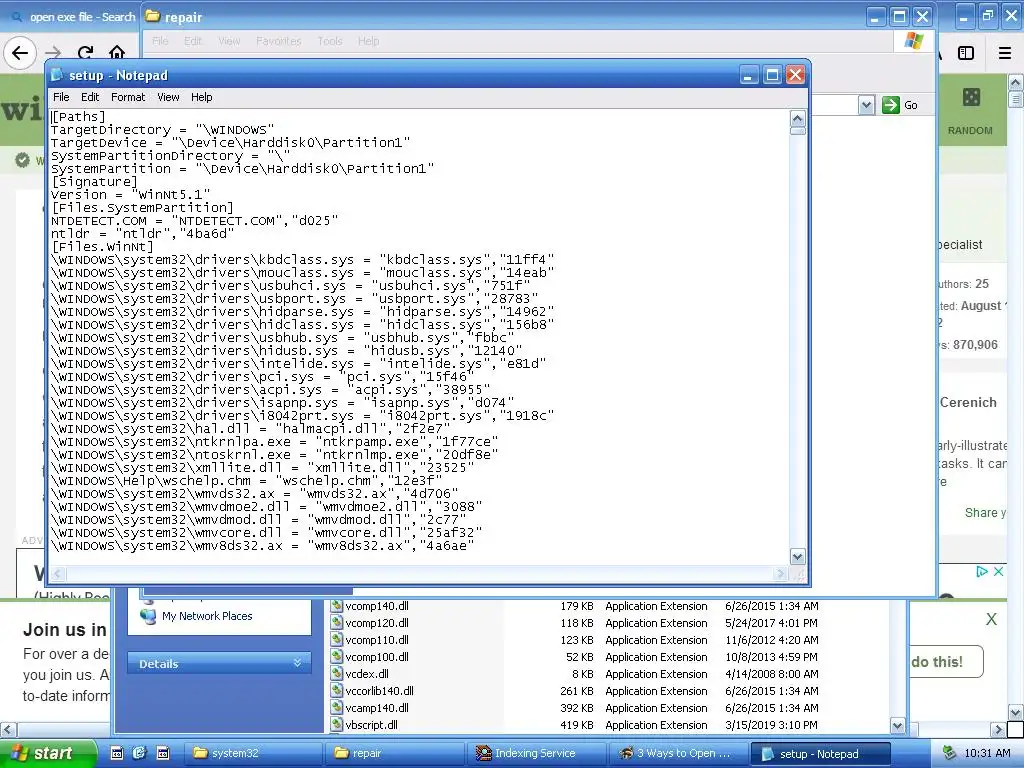Click the do this! button
This screenshot has height=768, width=1024.
click(x=945, y=662)
